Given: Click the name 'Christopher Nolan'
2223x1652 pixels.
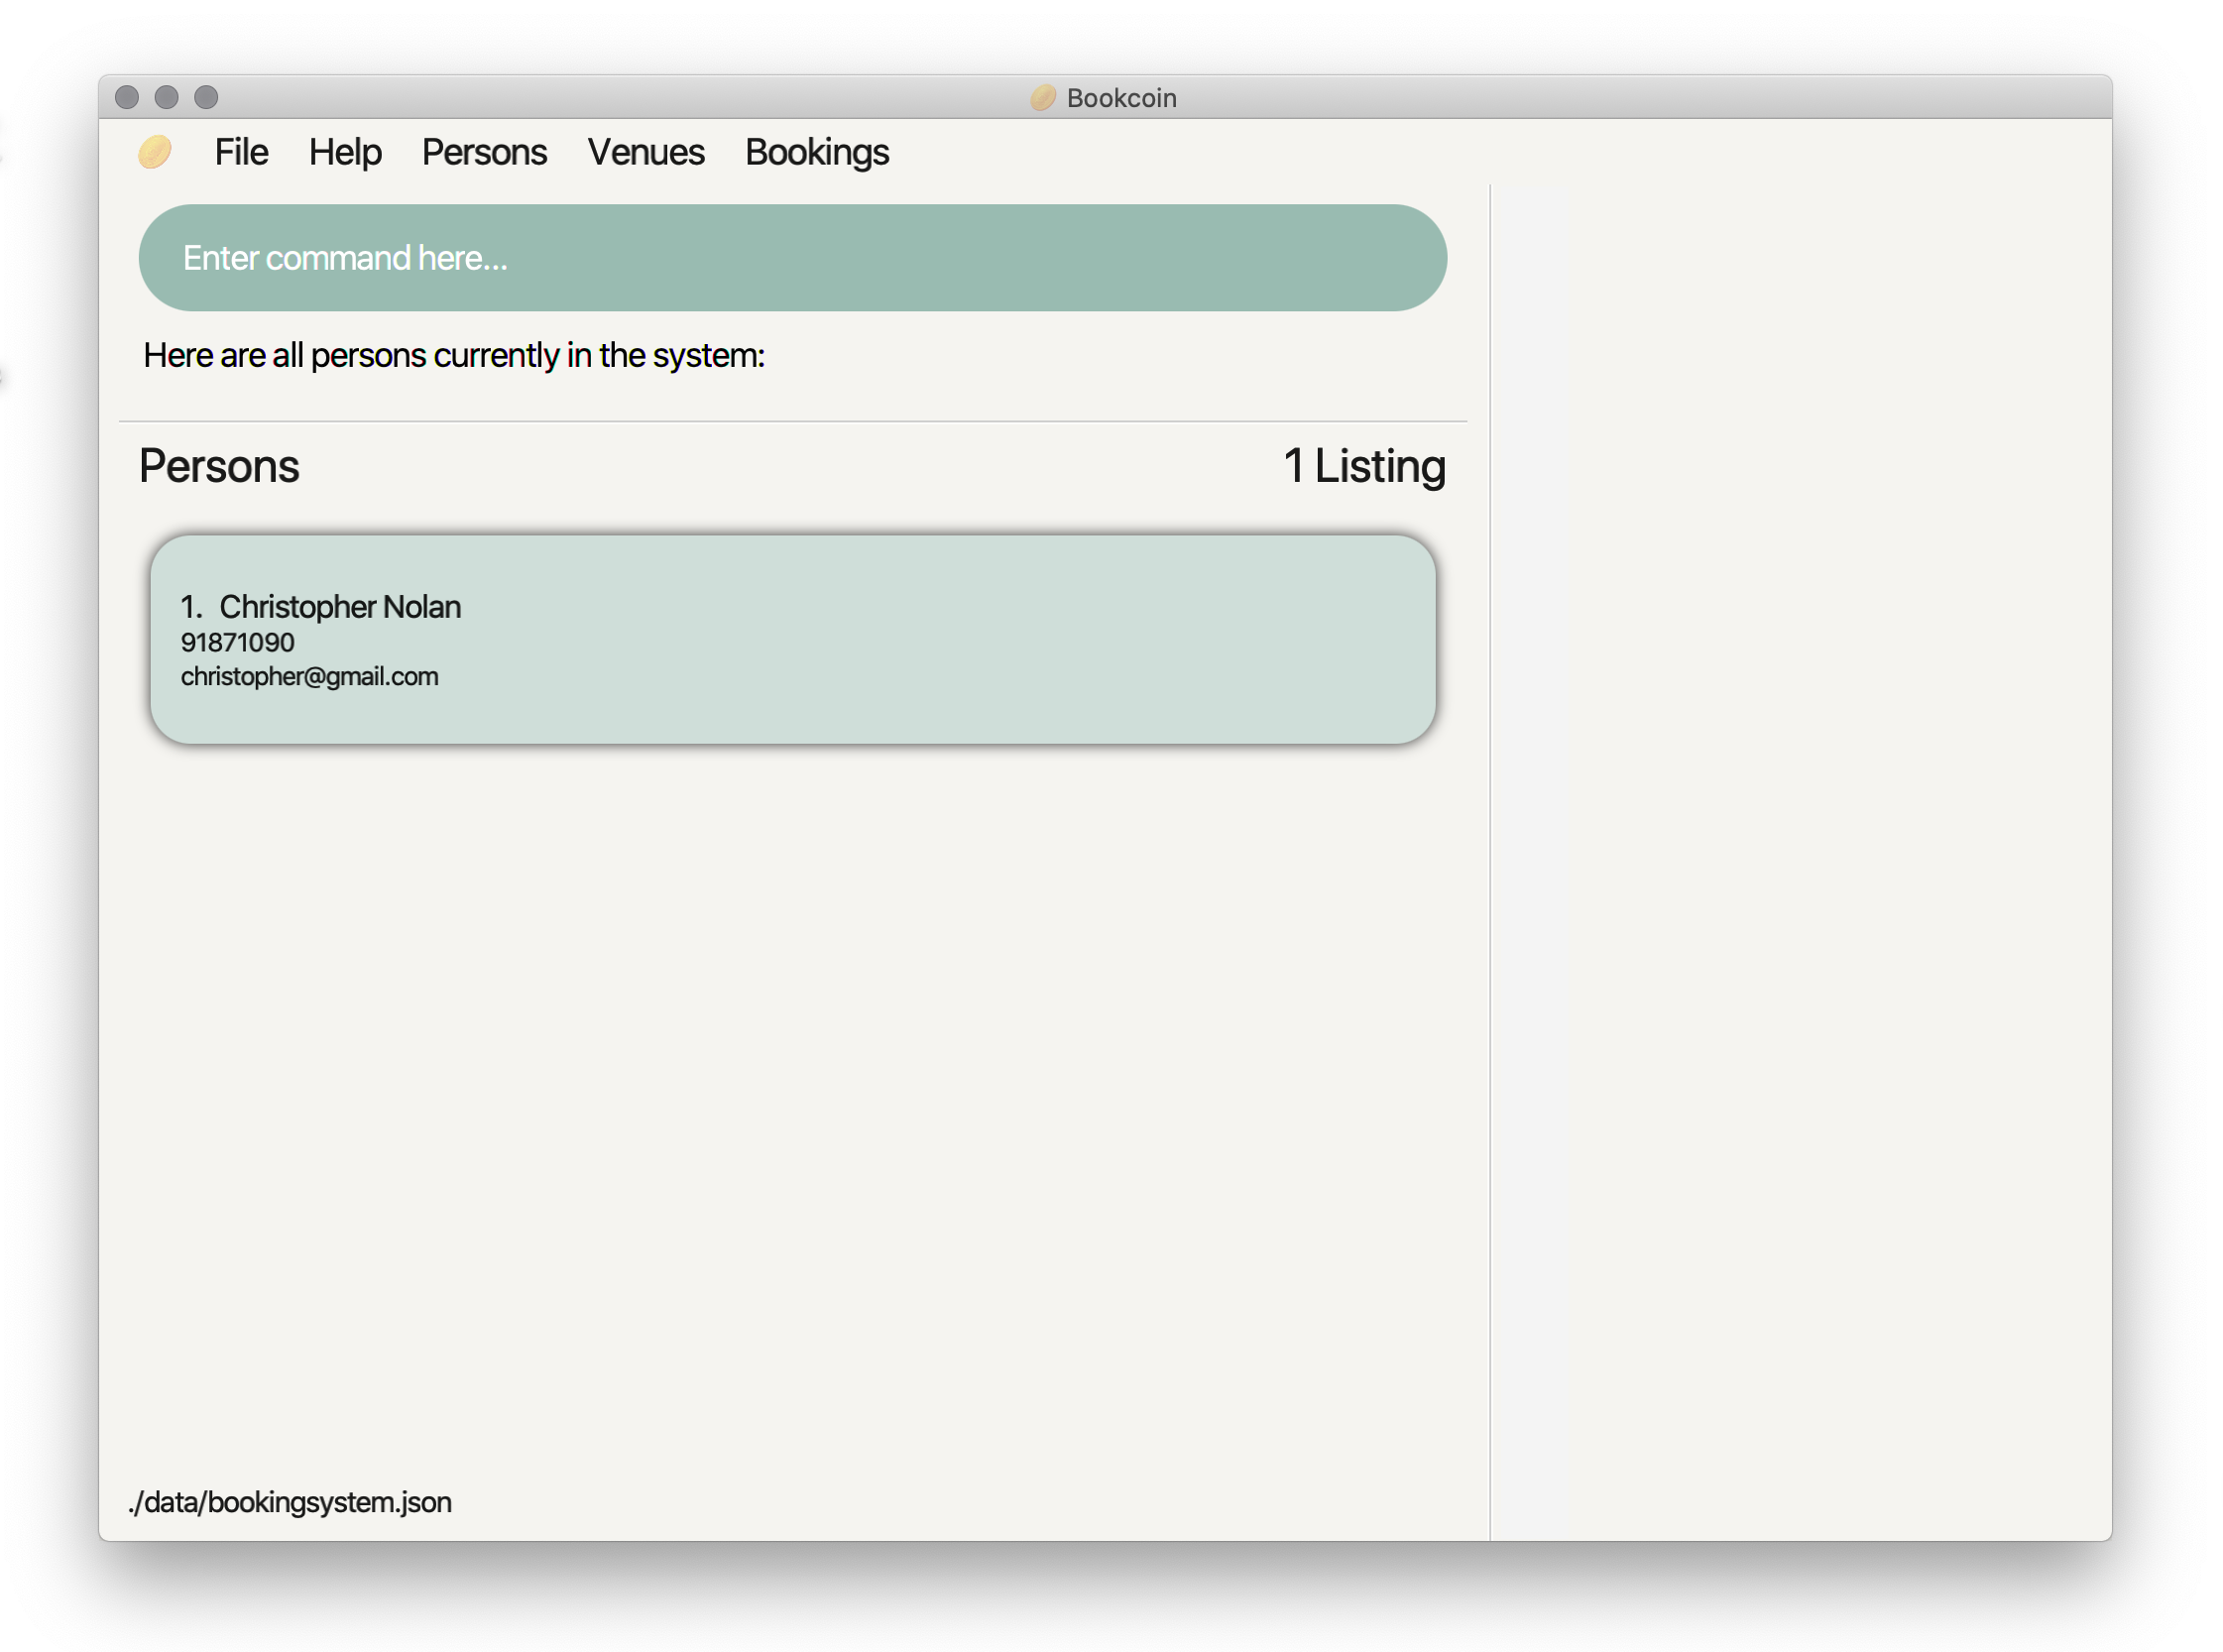Looking at the screenshot, I should pos(340,607).
